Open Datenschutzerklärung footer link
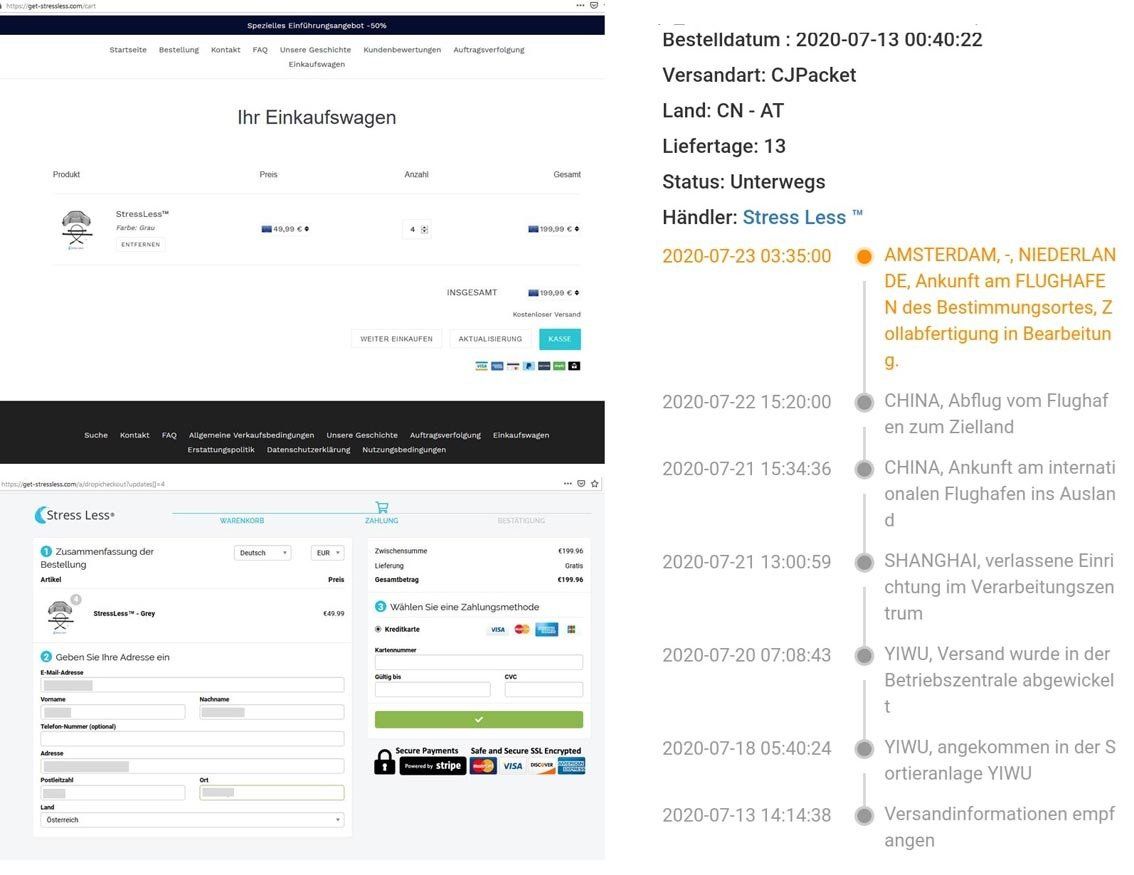The width and height of the screenshot is (1134, 875). (x=308, y=450)
